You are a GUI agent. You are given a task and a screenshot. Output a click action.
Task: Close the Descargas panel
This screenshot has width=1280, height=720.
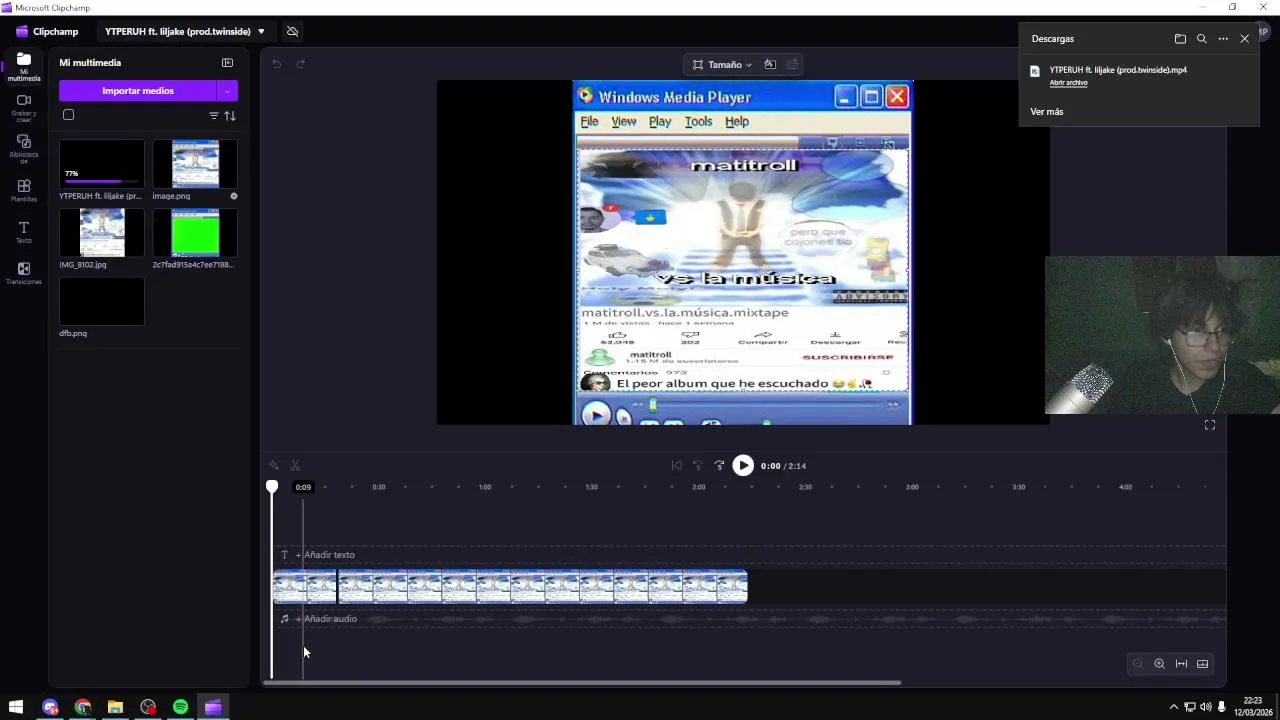tap(1245, 39)
